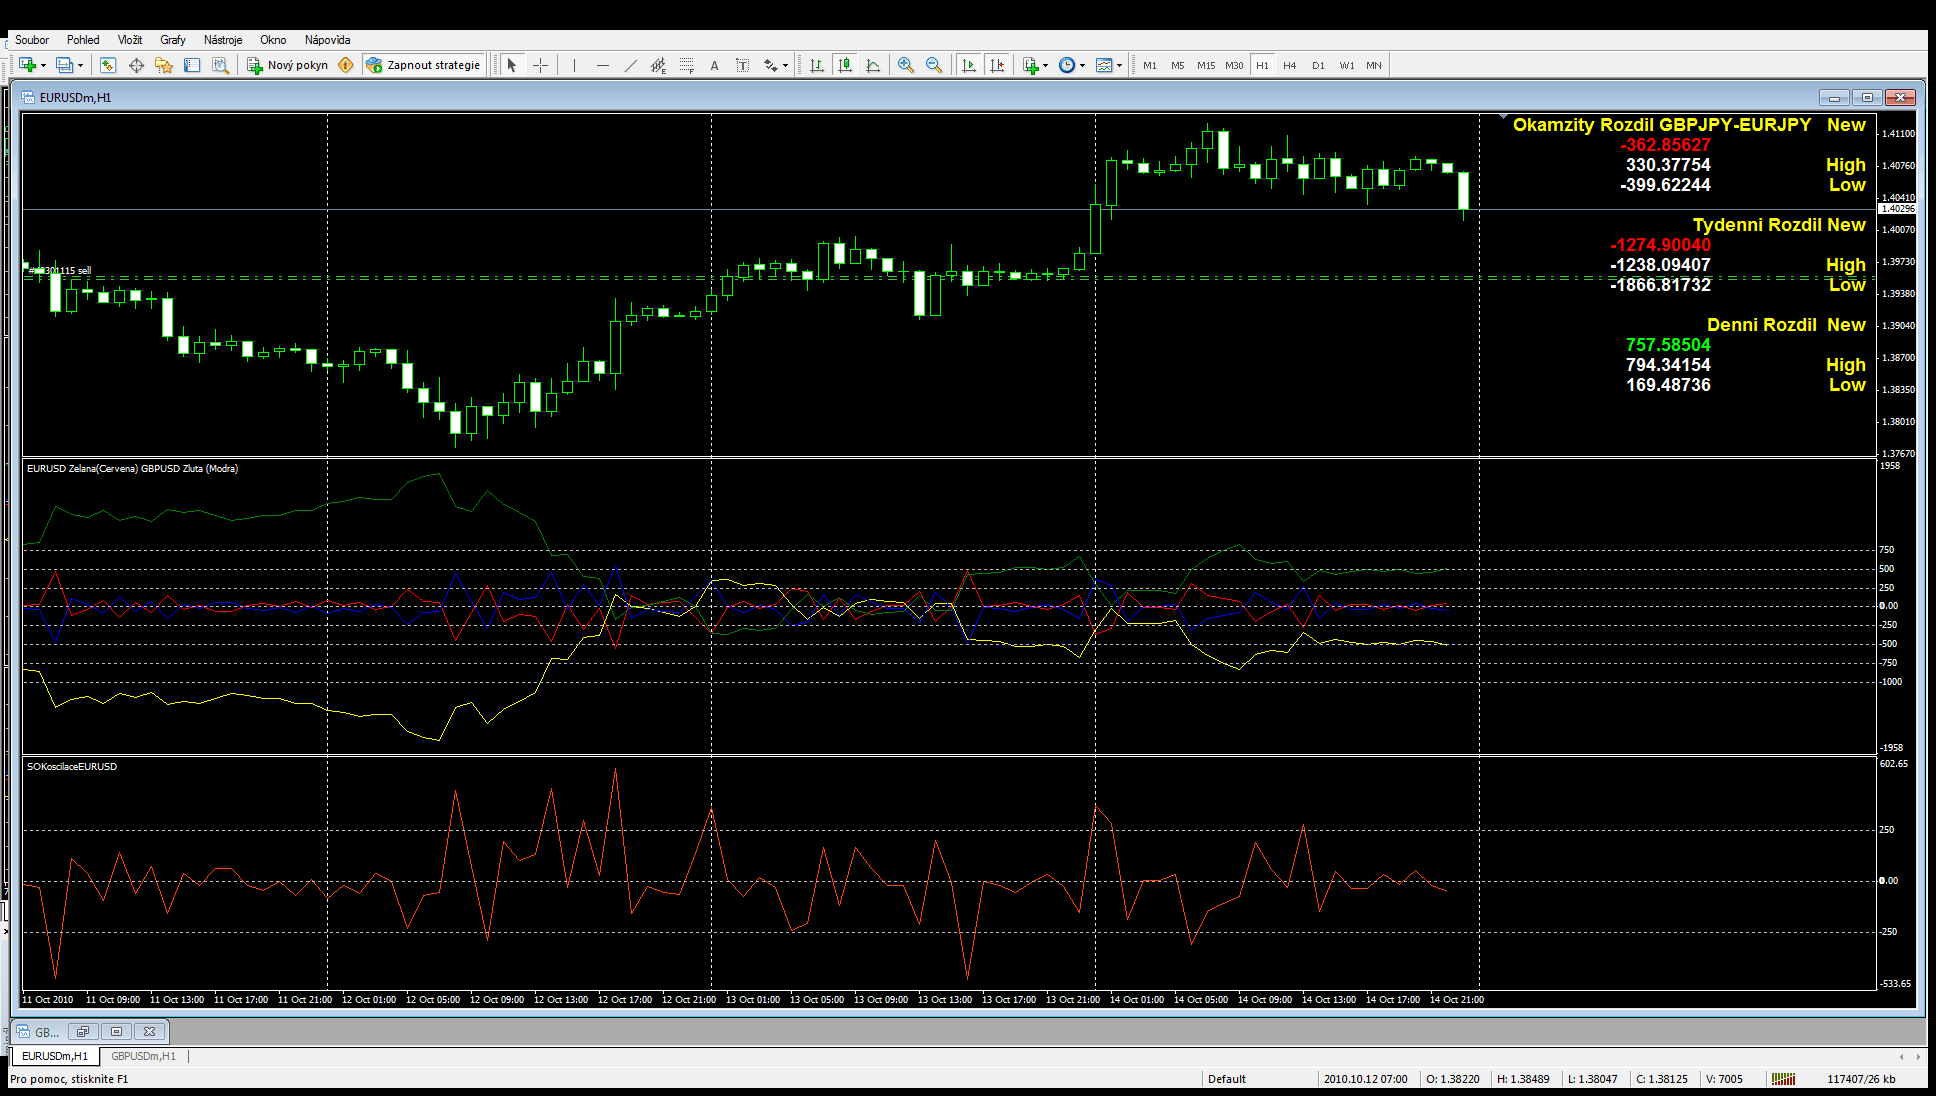Expand the periodicity clock dropdown arrow
This screenshot has height=1096, width=1936.
coord(1082,65)
